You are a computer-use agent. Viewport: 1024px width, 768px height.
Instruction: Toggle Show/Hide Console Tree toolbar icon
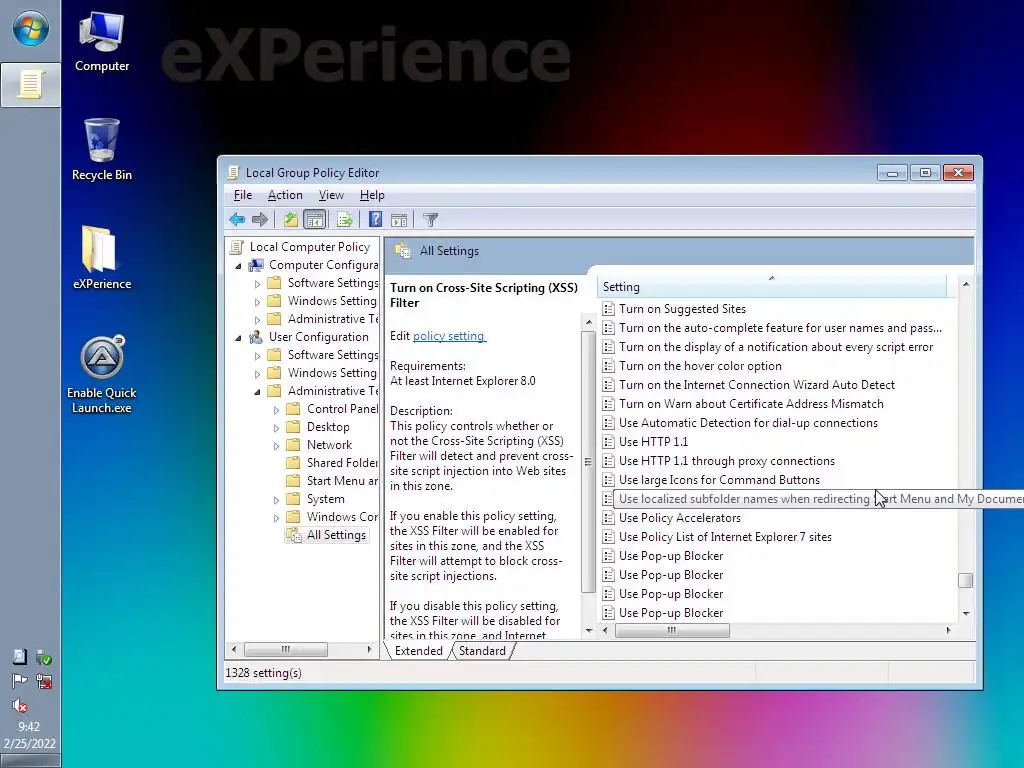point(314,219)
